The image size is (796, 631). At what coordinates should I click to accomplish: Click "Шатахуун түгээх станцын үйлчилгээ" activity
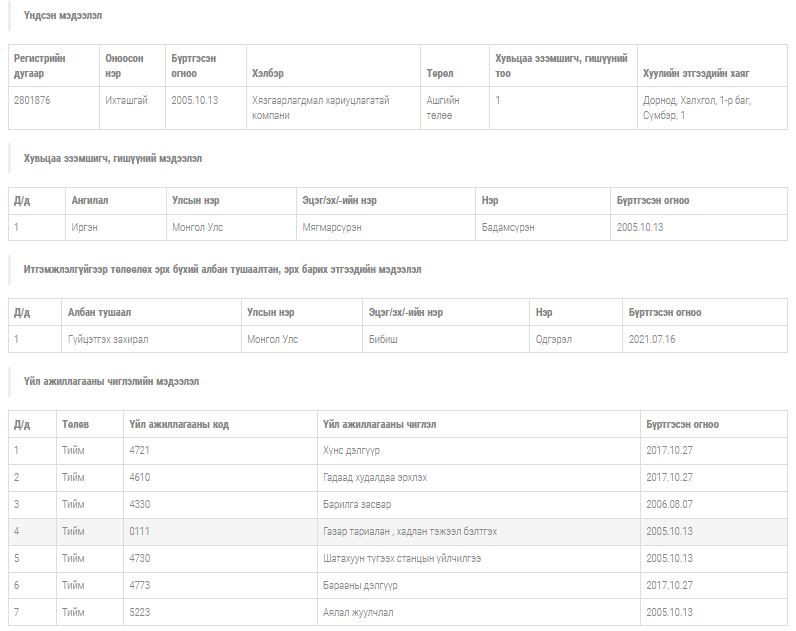tap(402, 558)
